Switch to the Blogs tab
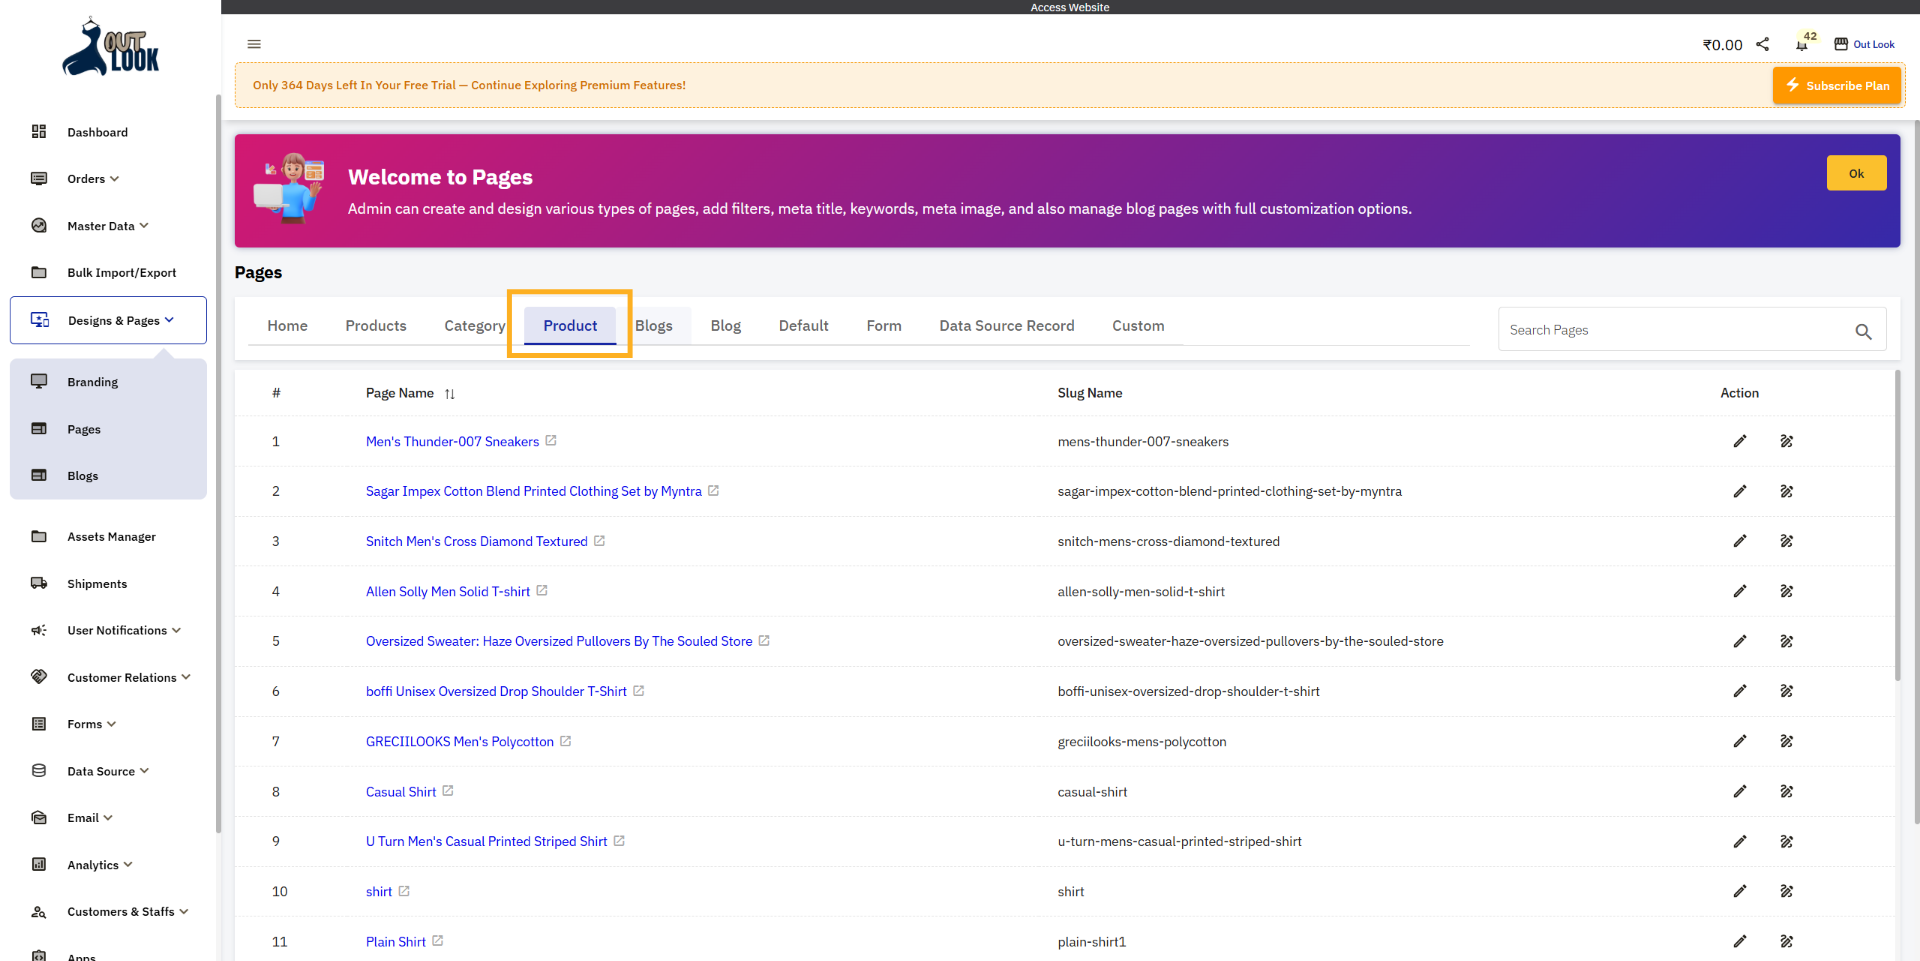This screenshot has width=1920, height=961. coord(654,325)
